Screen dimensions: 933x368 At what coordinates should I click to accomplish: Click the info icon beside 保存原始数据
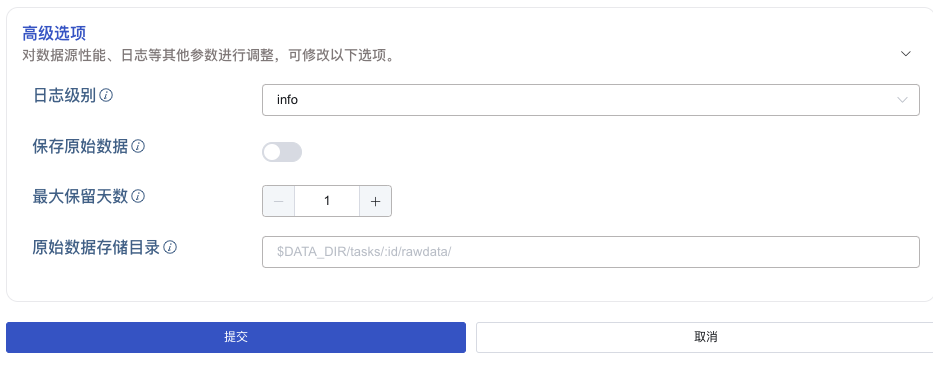(x=138, y=146)
